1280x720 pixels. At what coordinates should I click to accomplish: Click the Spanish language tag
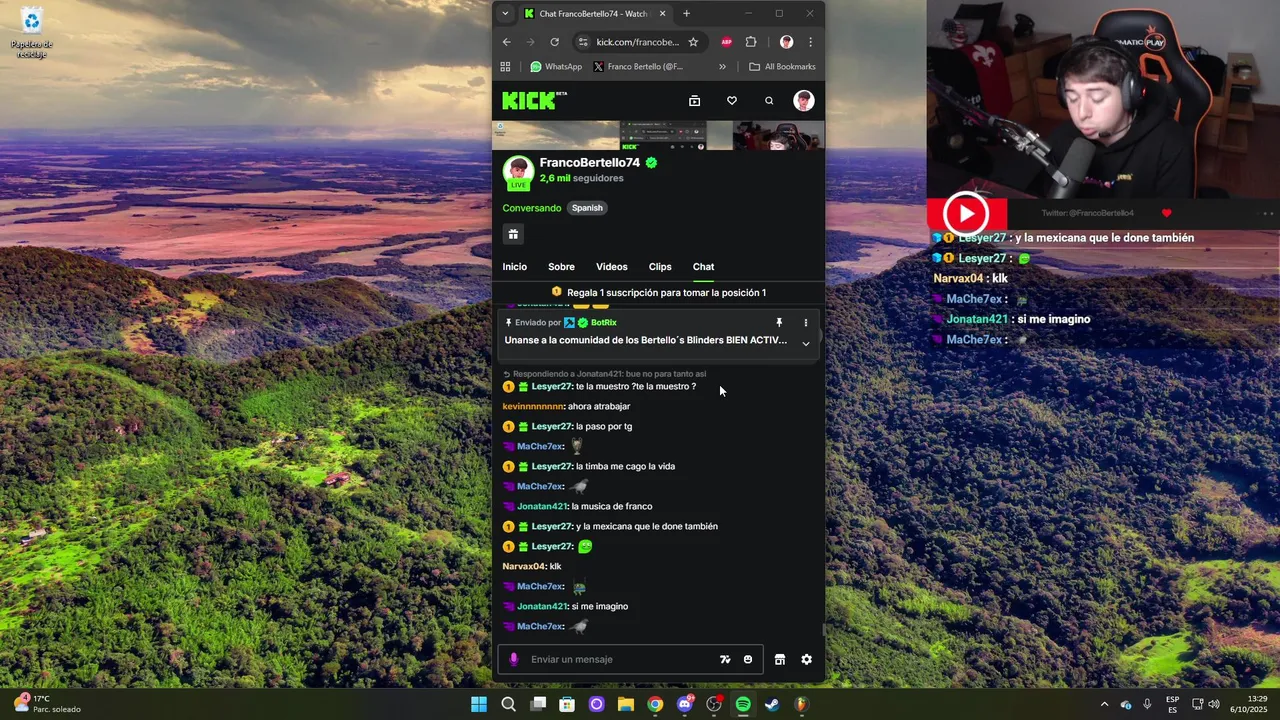[x=587, y=208]
